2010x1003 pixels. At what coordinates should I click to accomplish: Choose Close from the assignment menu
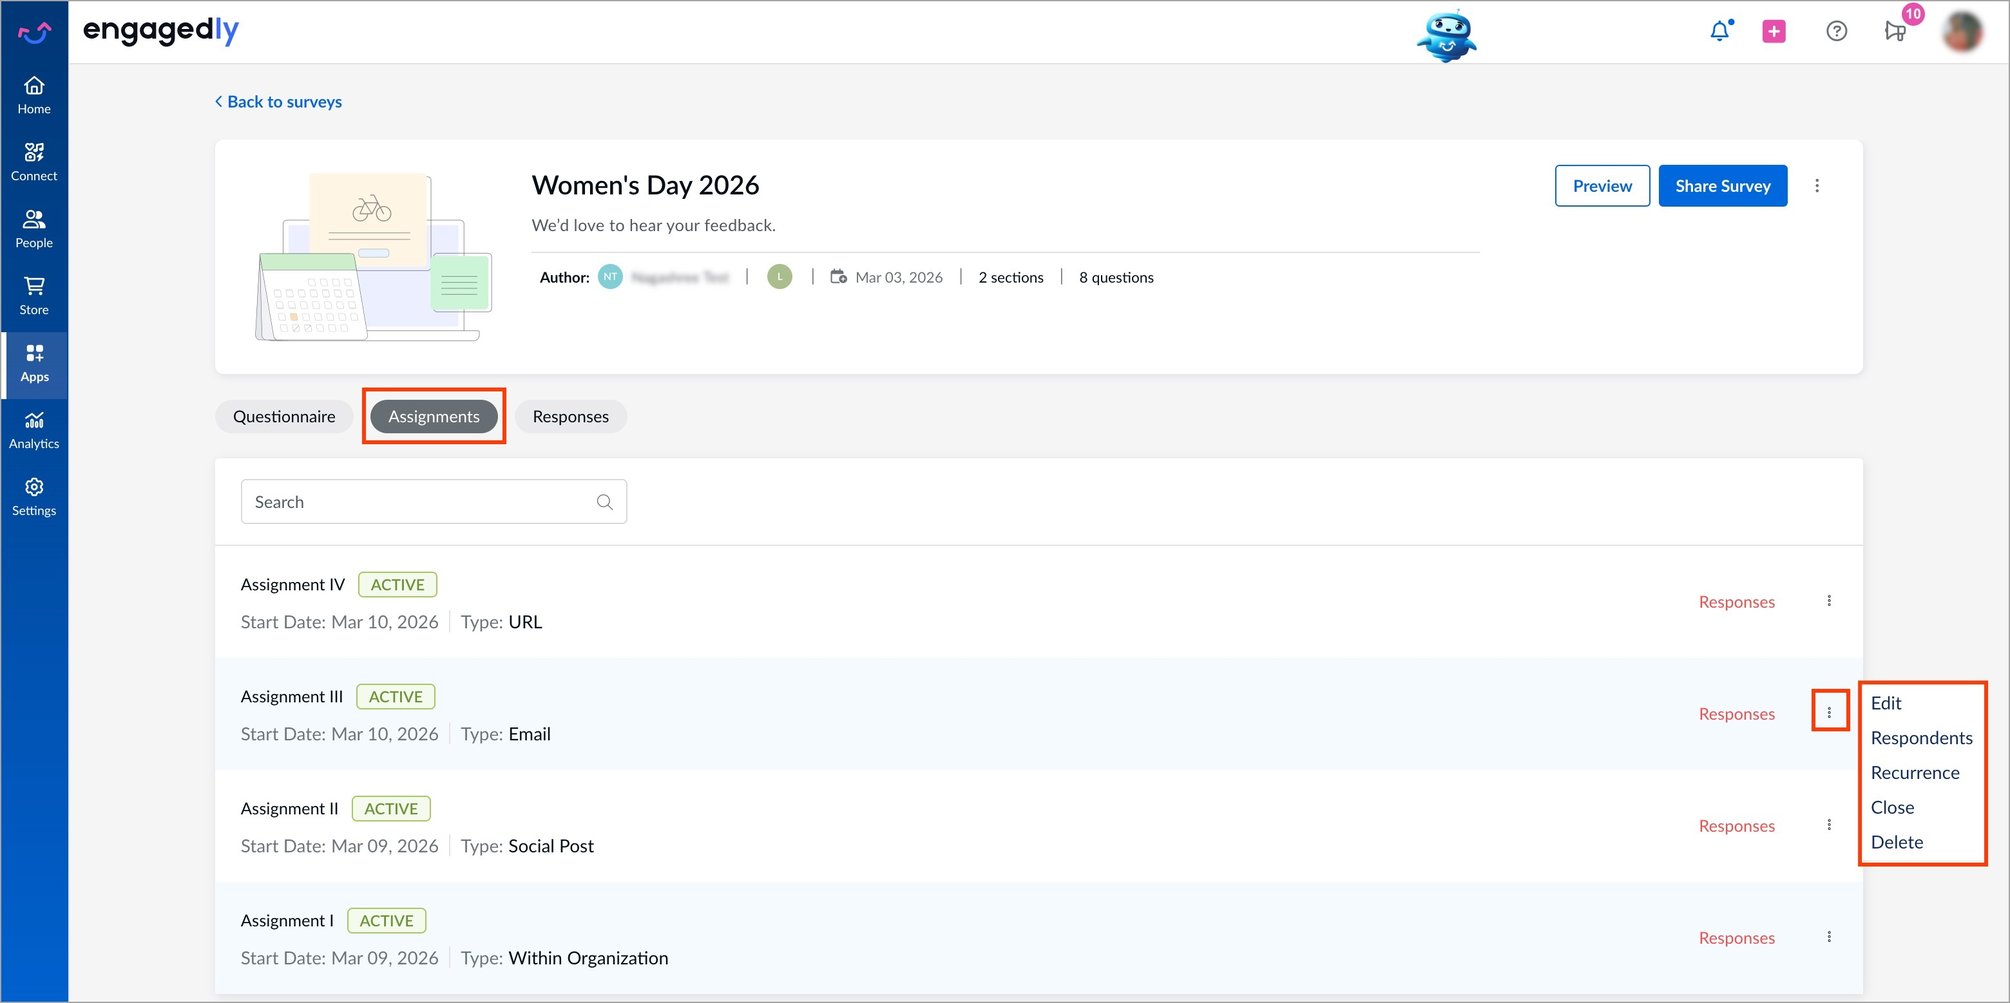pyautogui.click(x=1892, y=807)
